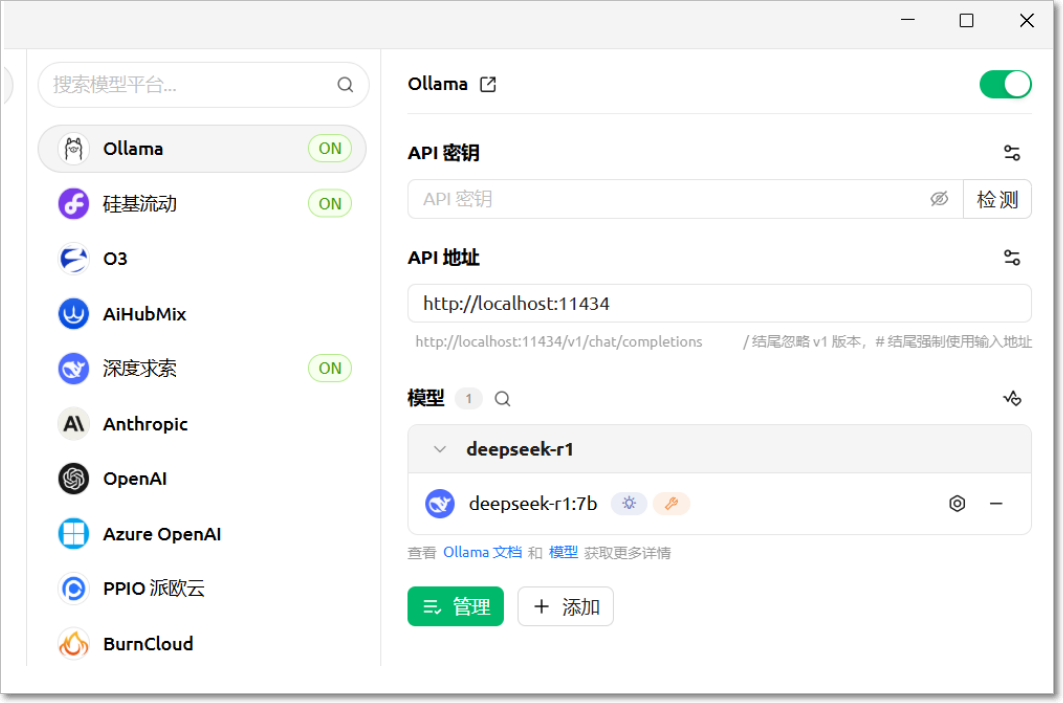Open the 模型 details link

tap(563, 553)
